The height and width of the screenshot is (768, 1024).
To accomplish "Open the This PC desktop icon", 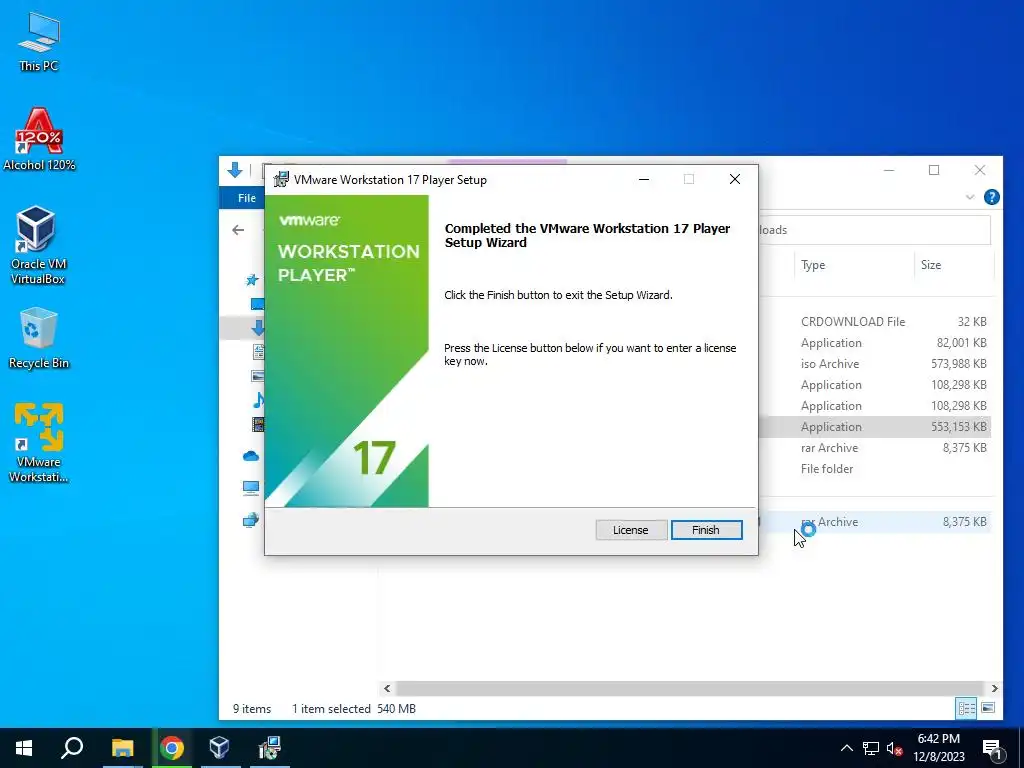I will click(x=39, y=42).
